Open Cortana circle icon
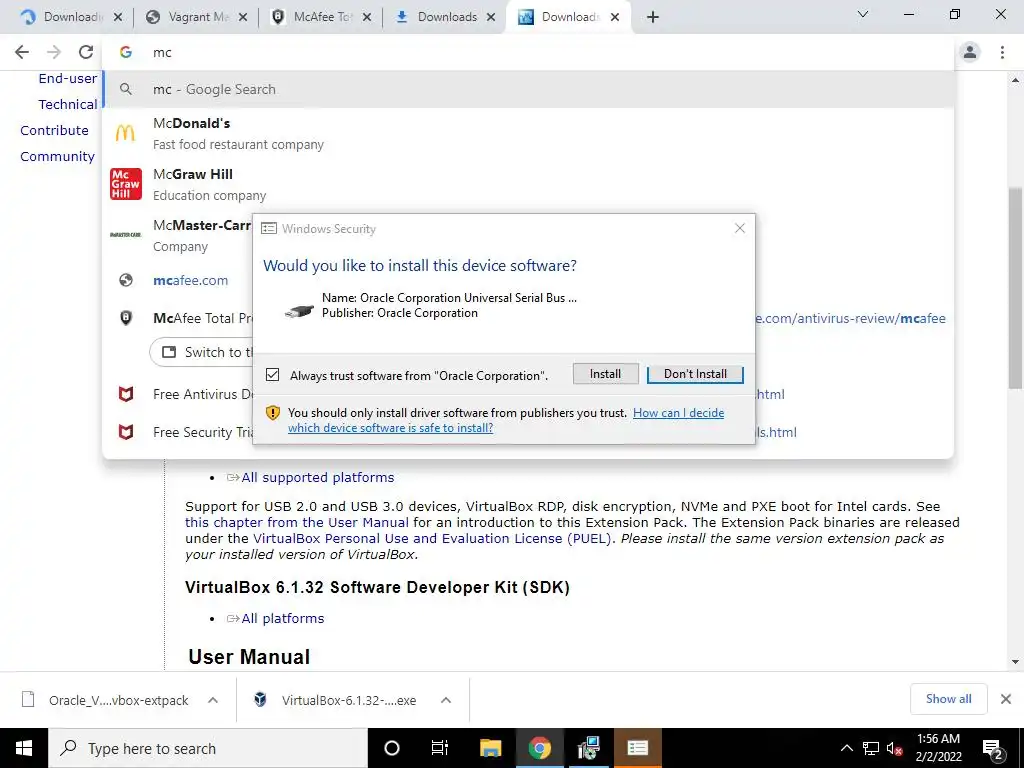1024x768 pixels. point(392,748)
